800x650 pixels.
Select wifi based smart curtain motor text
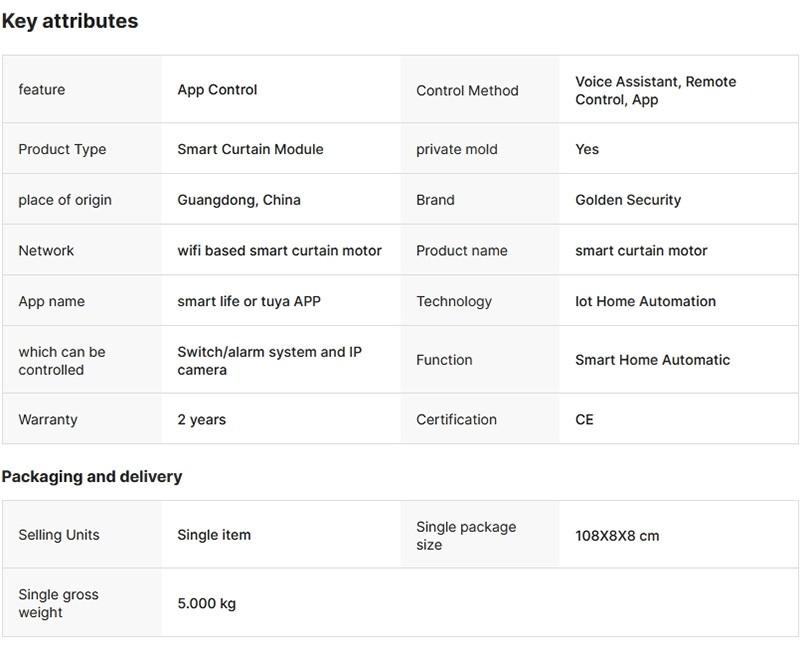tap(279, 251)
